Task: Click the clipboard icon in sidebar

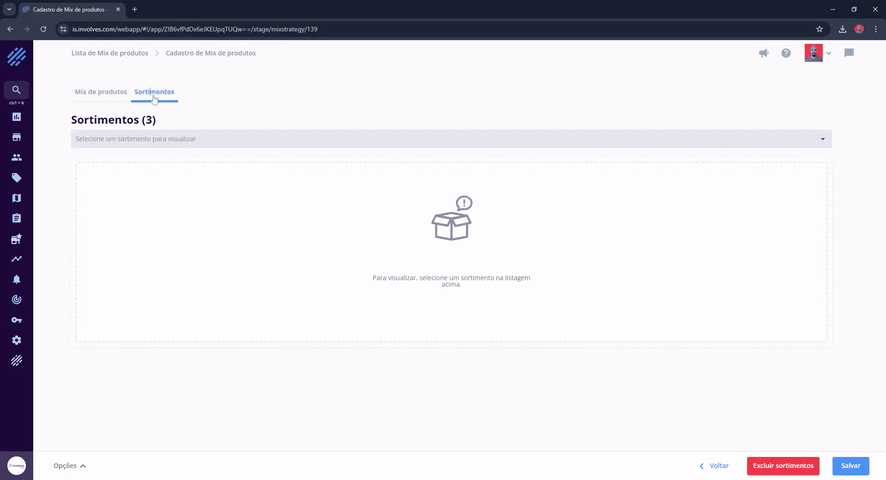Action: (x=16, y=218)
